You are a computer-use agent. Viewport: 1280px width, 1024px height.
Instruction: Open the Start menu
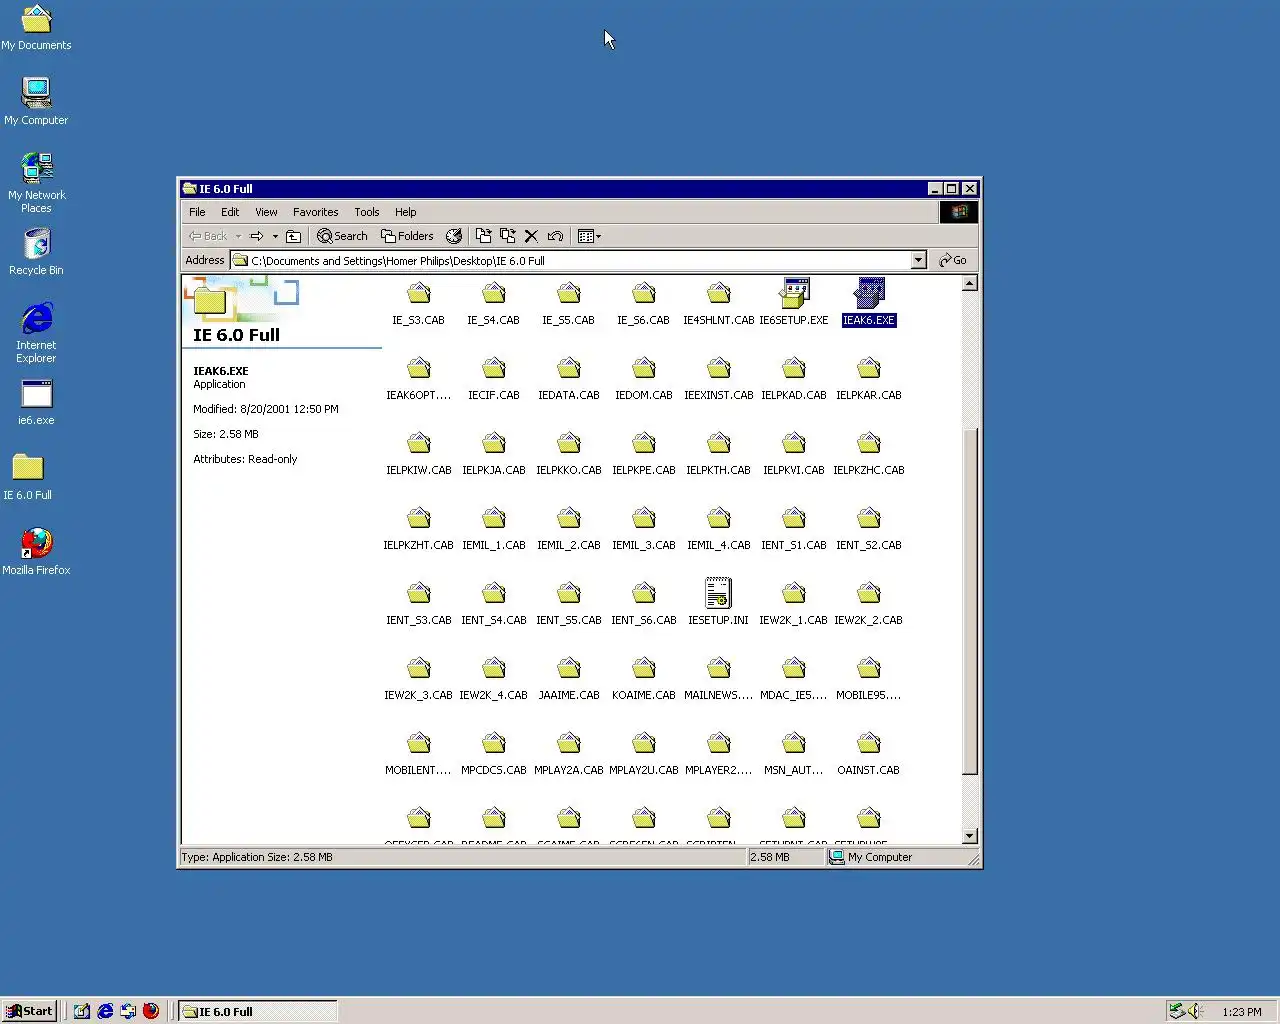click(29, 1011)
